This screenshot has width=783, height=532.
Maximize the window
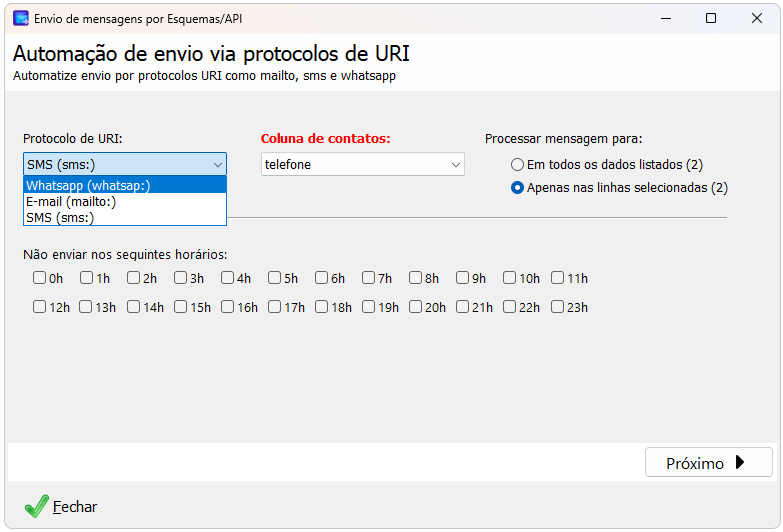711,18
